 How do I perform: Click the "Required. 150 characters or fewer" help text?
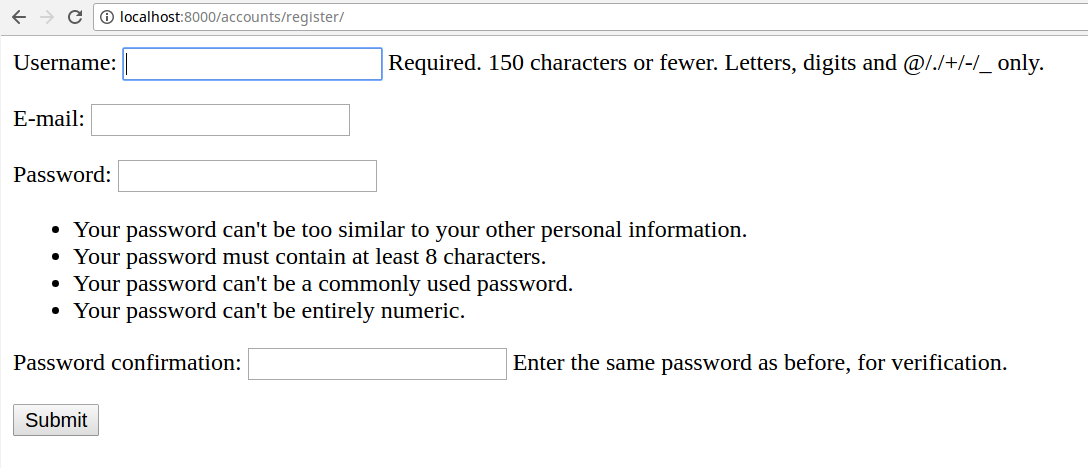pyautogui.click(x=715, y=63)
